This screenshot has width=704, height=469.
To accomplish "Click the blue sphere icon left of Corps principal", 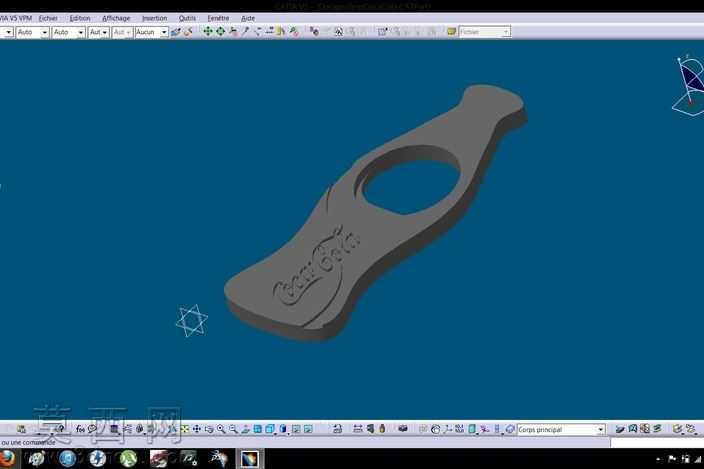I will [x=510, y=429].
